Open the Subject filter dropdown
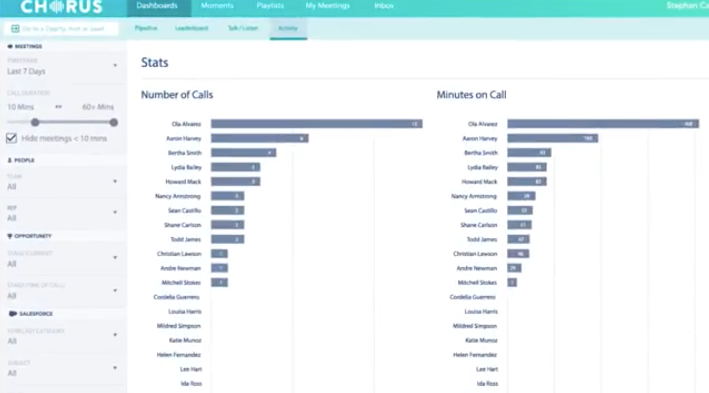709x393 pixels. (x=62, y=368)
